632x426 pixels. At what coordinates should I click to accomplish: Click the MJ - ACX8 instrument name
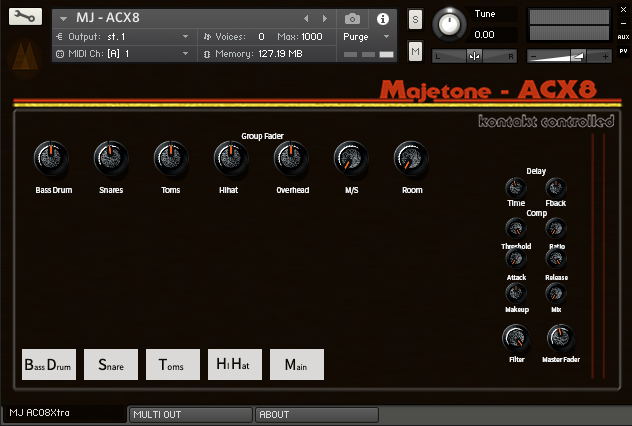tap(108, 18)
